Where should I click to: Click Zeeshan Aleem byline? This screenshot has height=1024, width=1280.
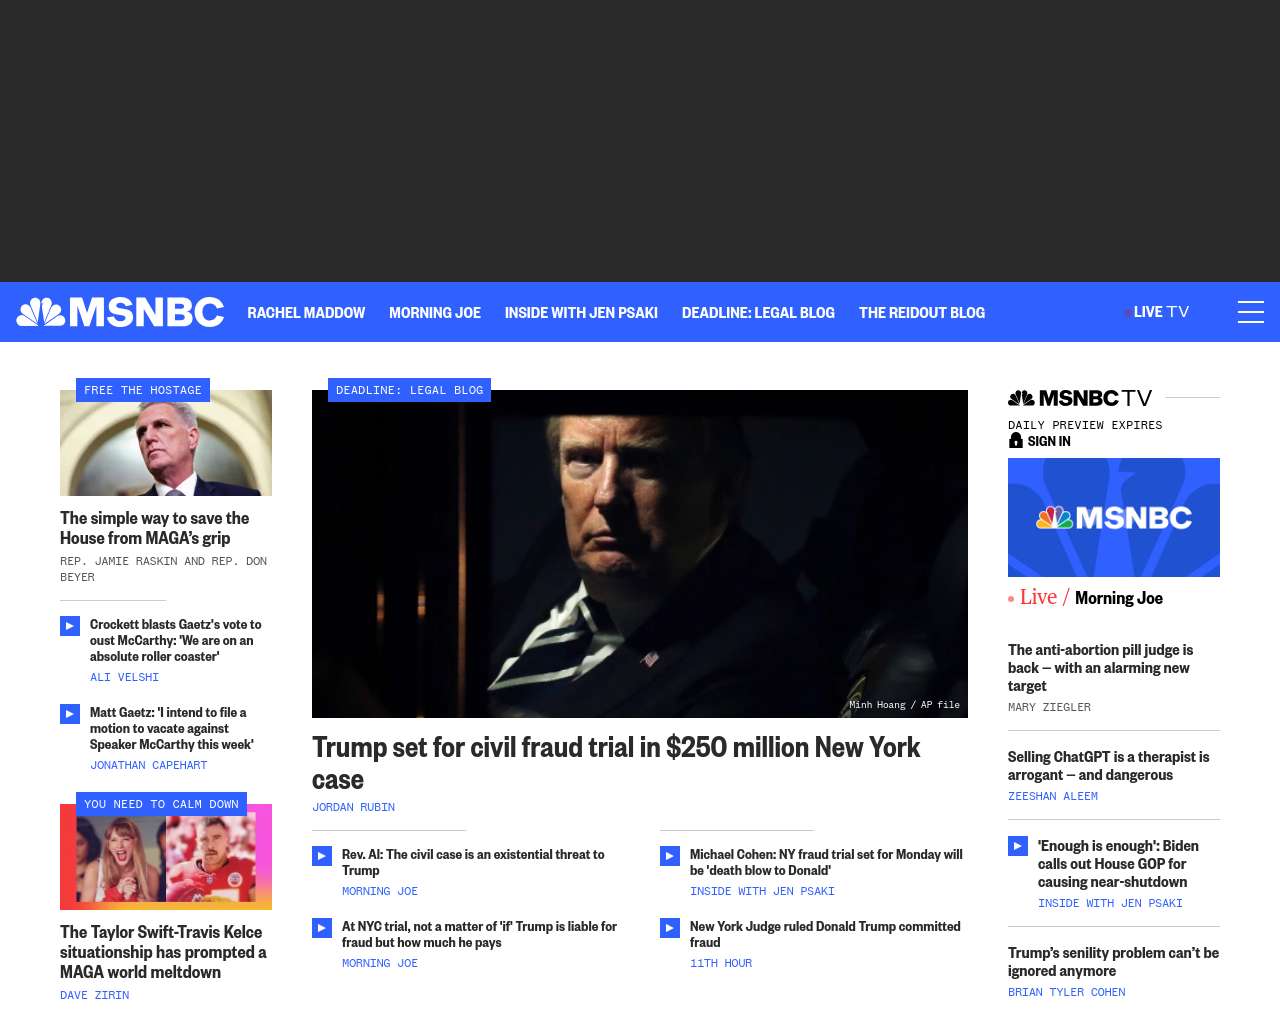pyautogui.click(x=1053, y=796)
